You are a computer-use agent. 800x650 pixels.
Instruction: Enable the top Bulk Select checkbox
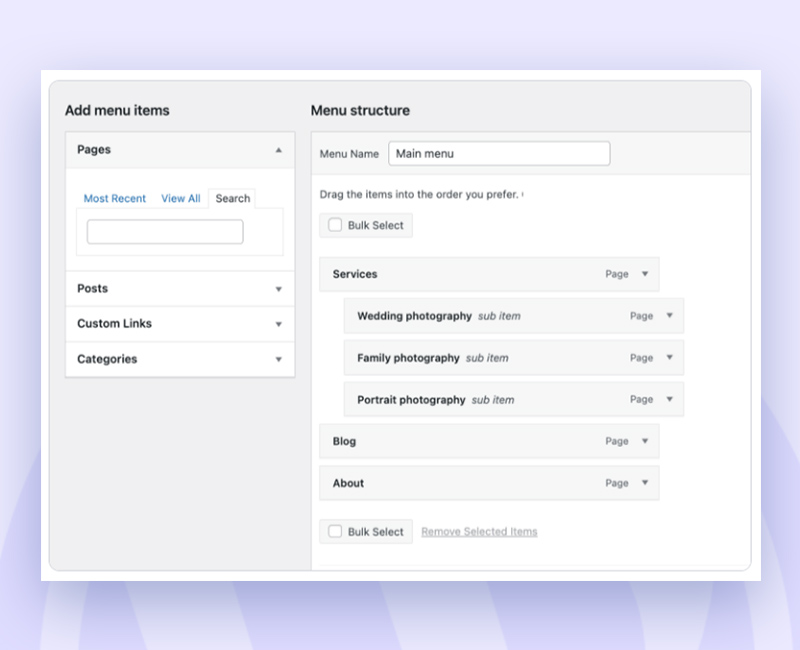[x=335, y=225]
